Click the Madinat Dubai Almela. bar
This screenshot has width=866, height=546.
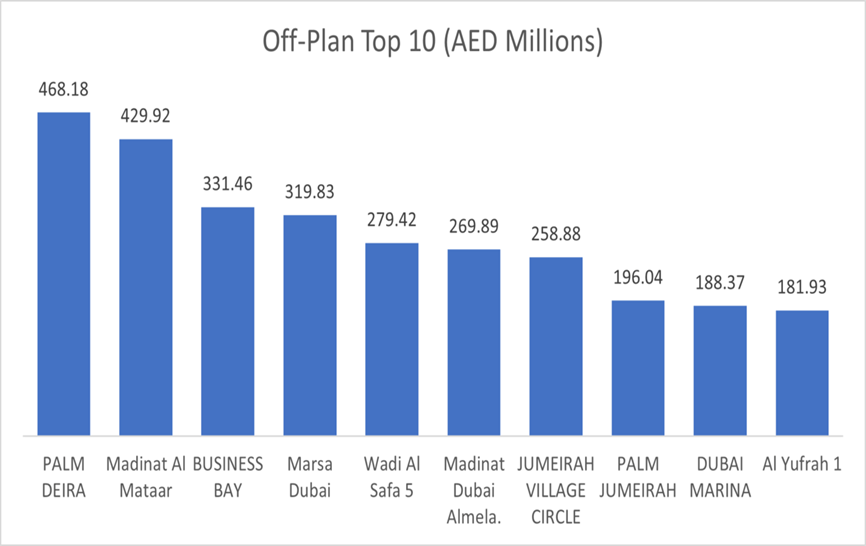coord(474,342)
